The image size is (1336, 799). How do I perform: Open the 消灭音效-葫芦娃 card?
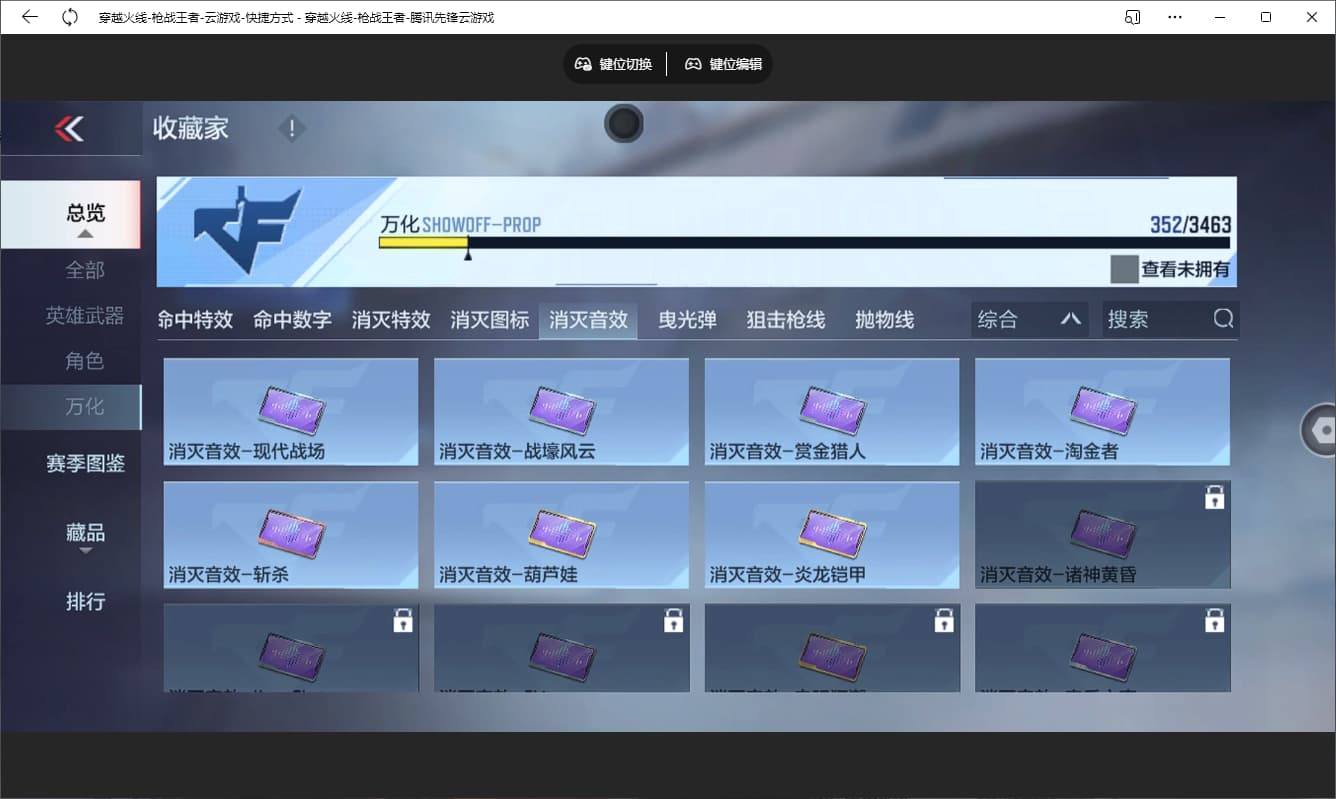point(561,535)
